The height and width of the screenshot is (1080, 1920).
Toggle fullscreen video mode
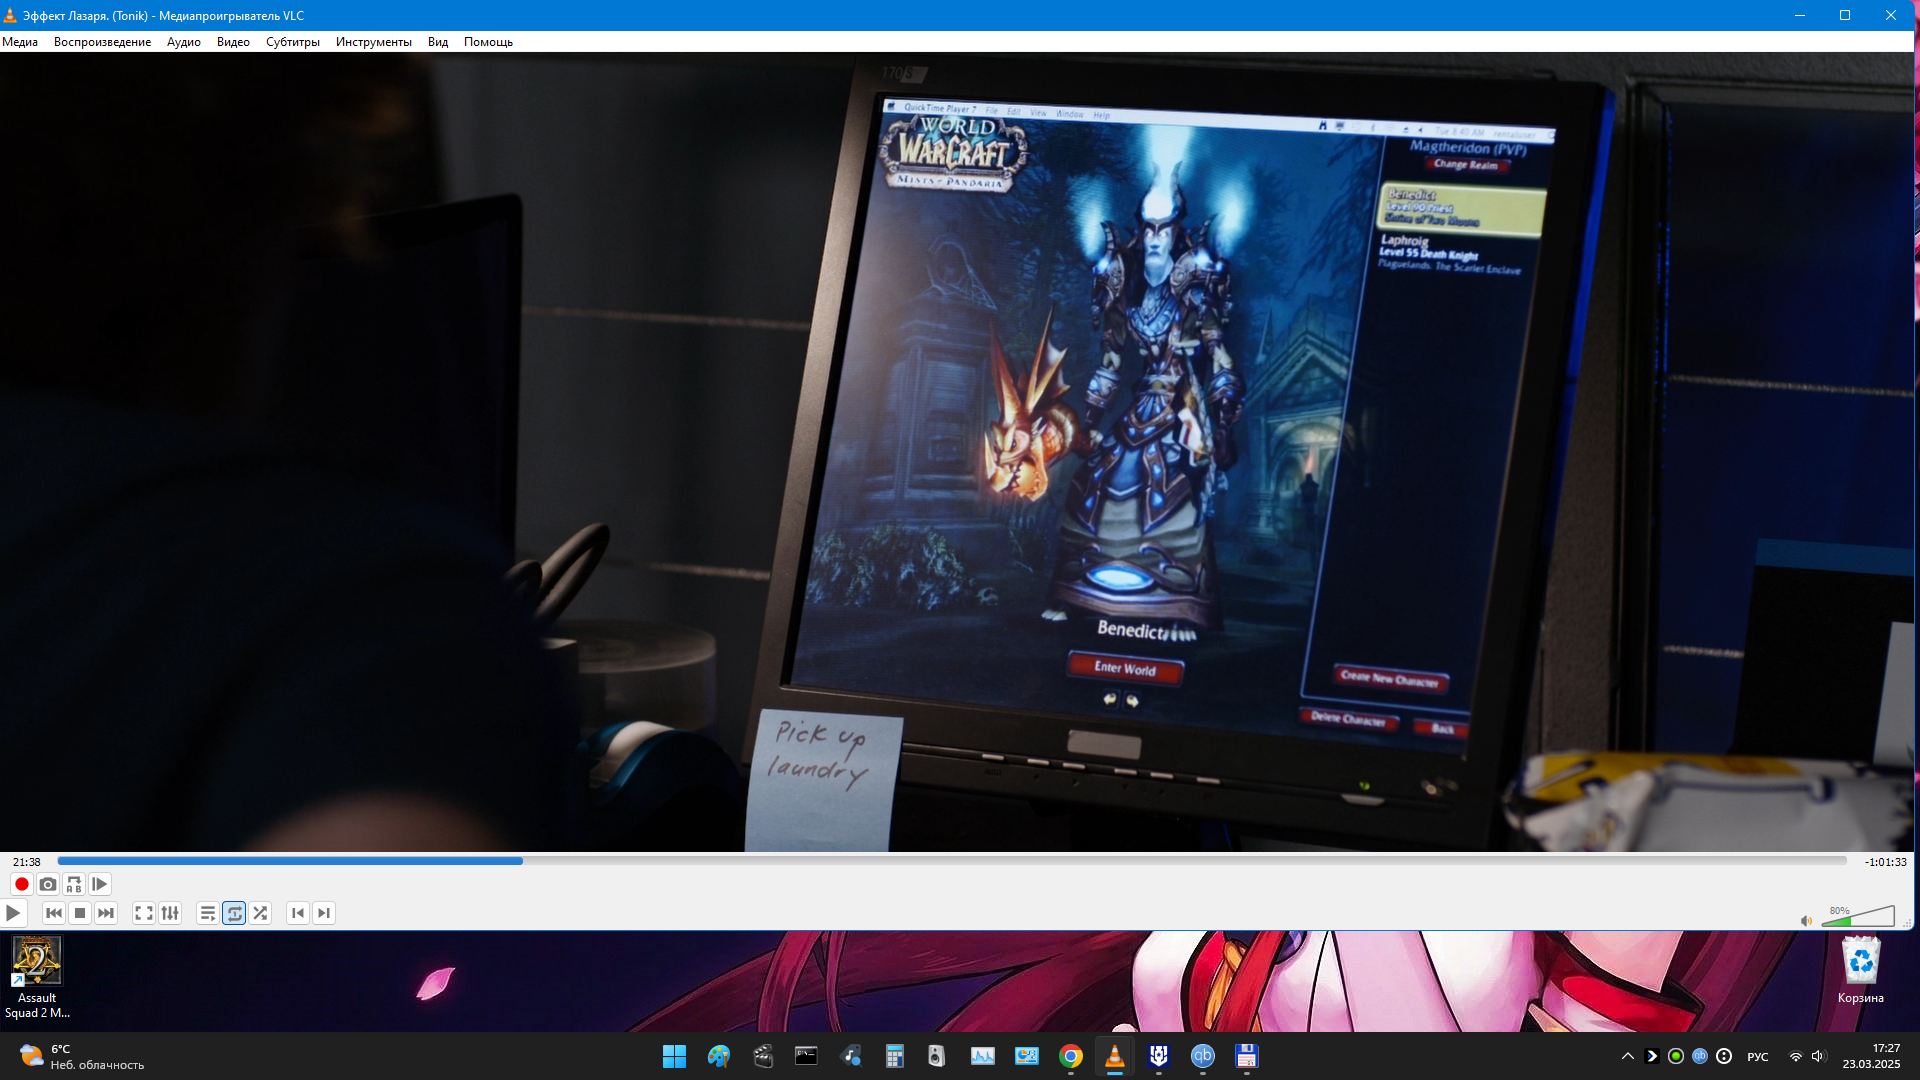(x=144, y=913)
